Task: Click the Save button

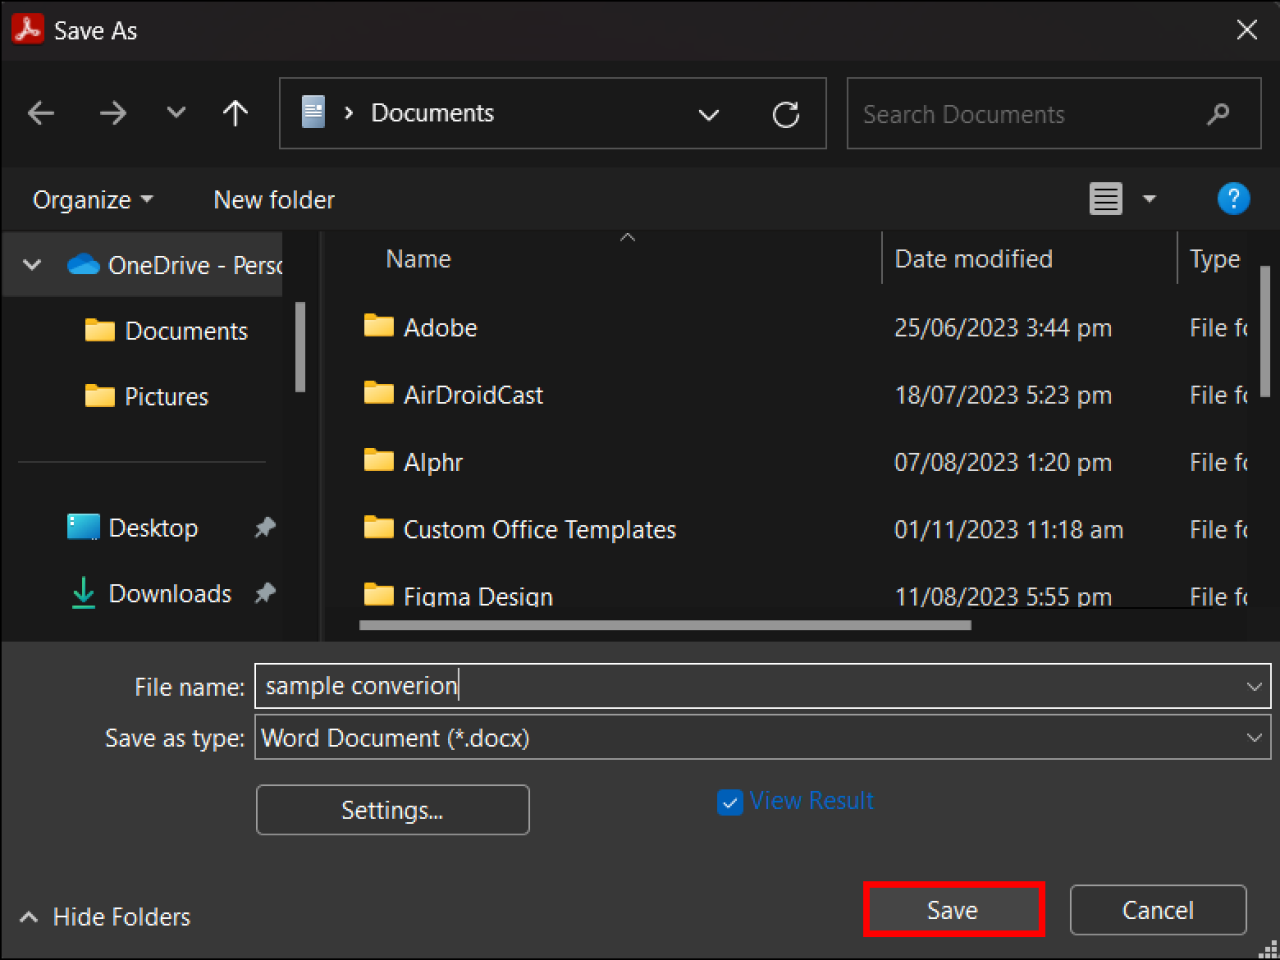Action: pos(952,910)
